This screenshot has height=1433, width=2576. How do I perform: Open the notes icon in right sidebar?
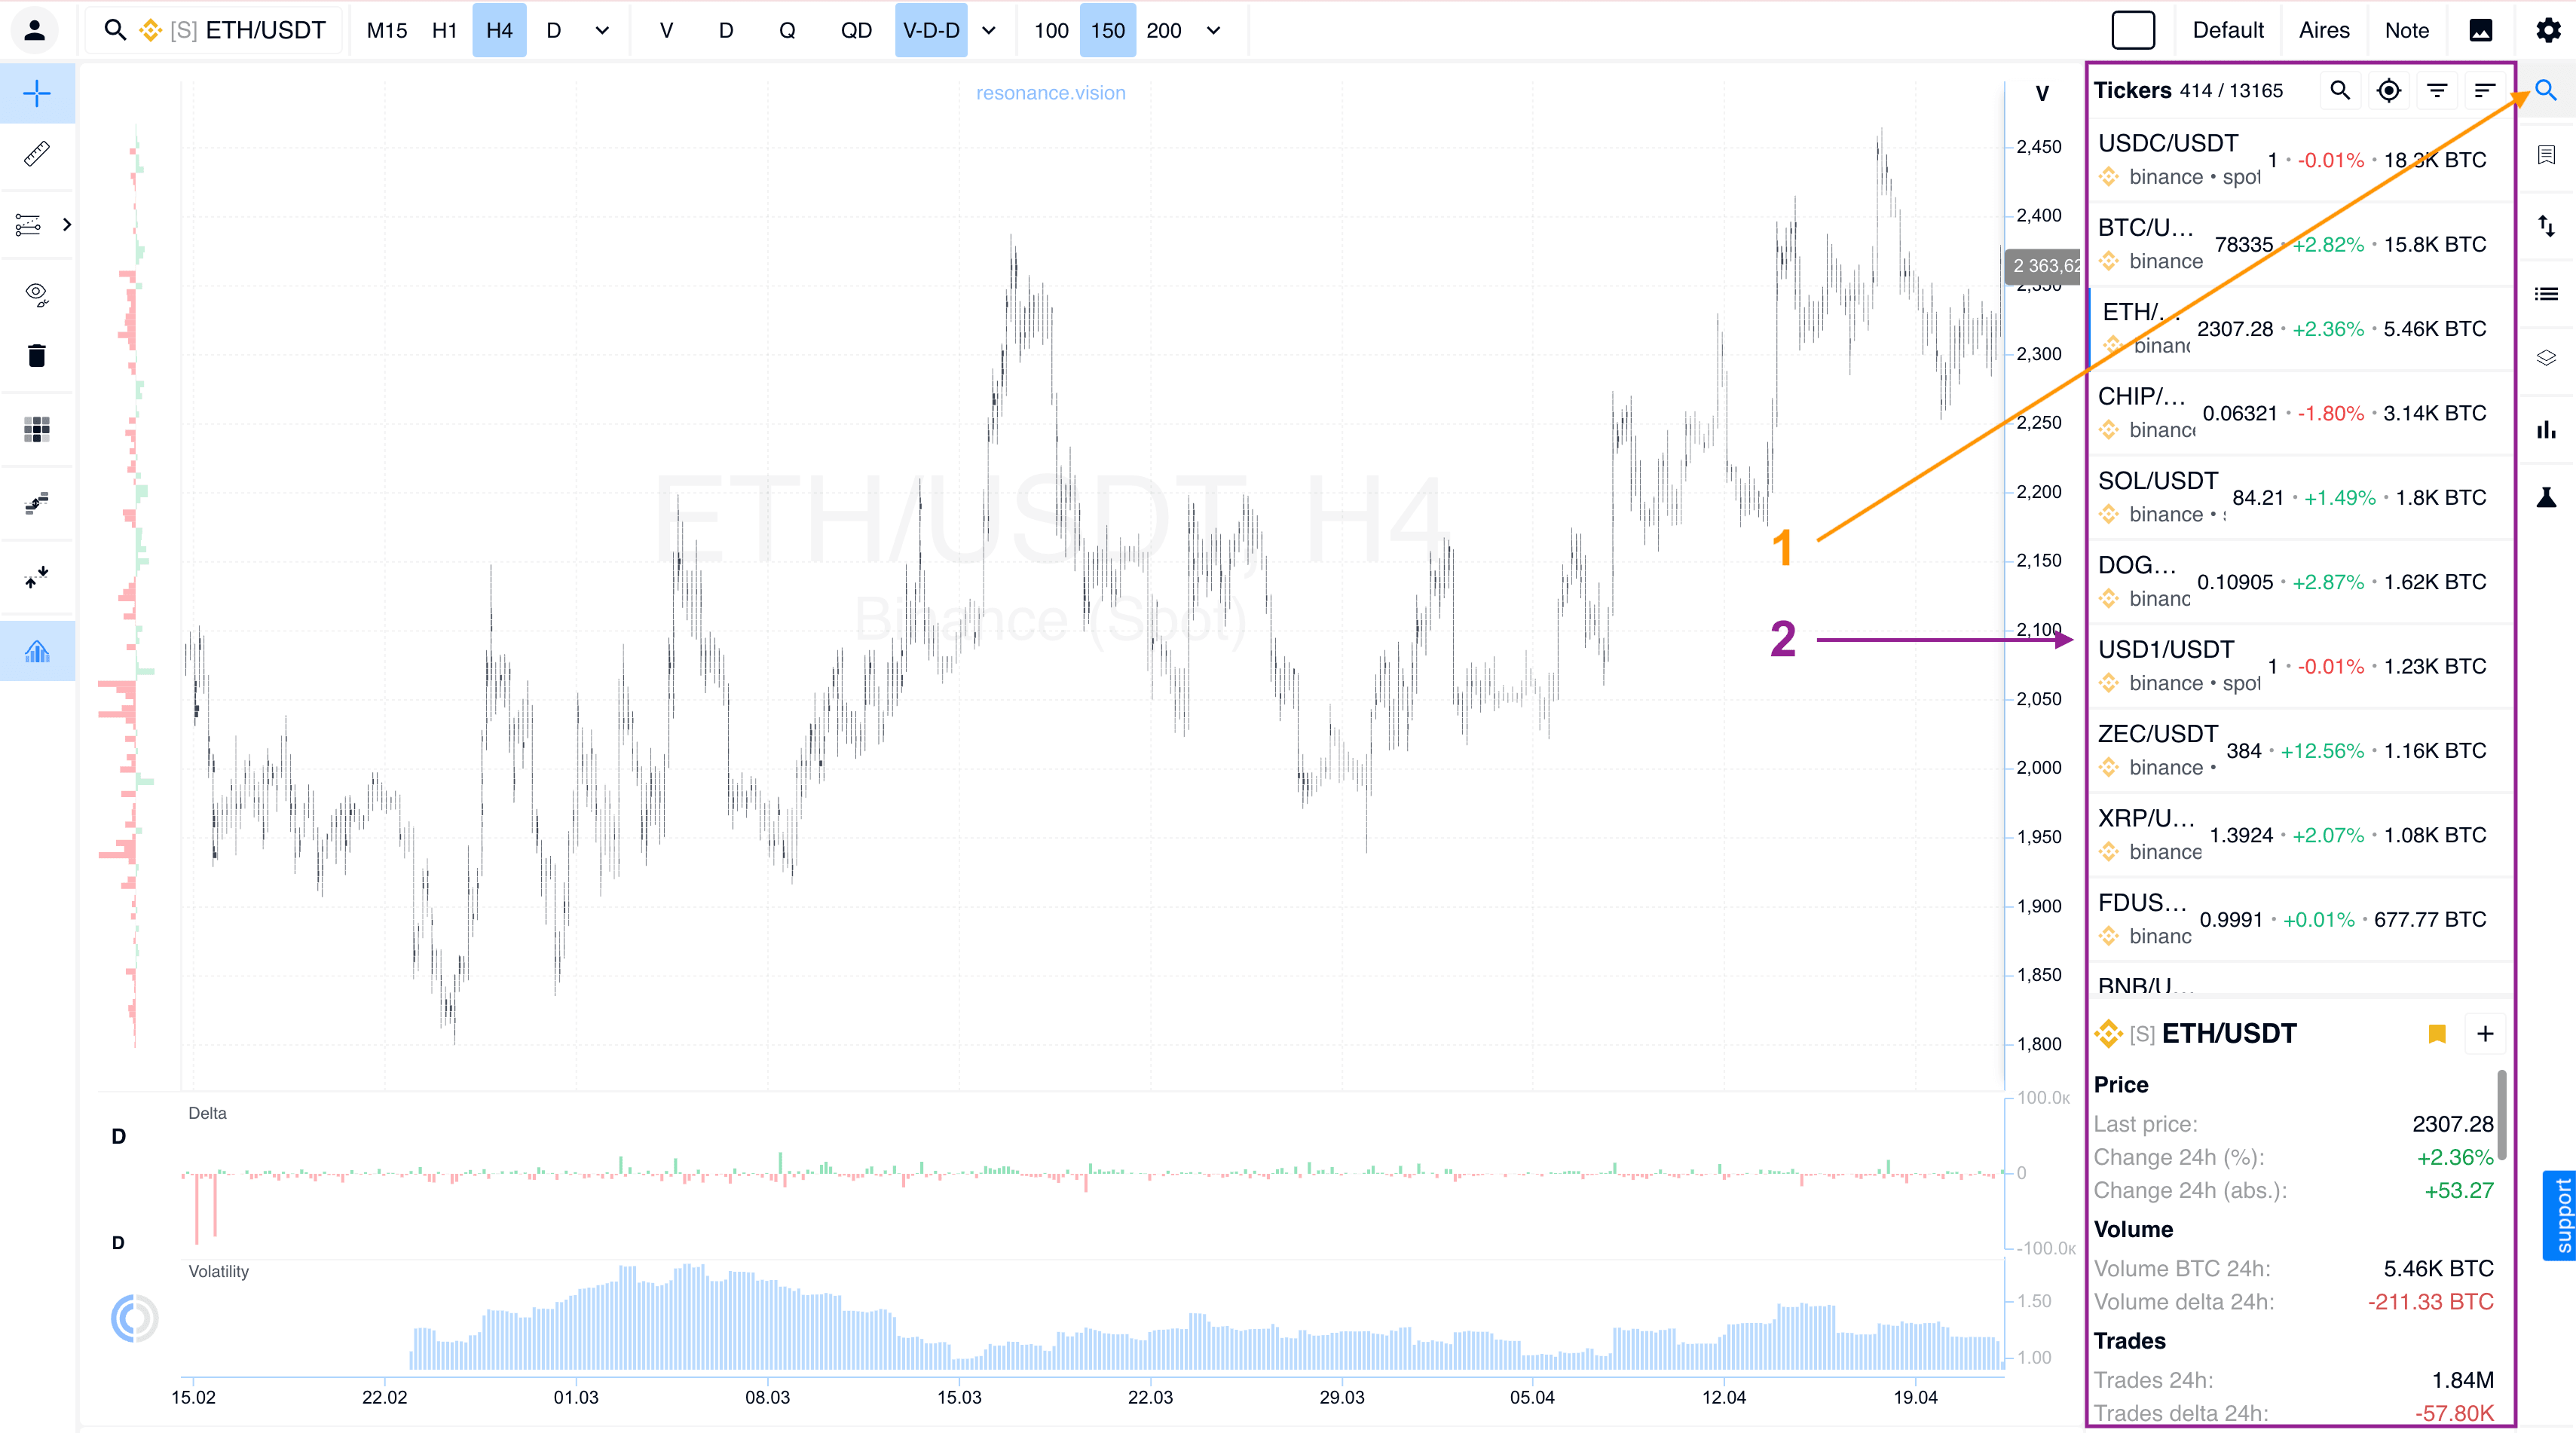[2546, 155]
